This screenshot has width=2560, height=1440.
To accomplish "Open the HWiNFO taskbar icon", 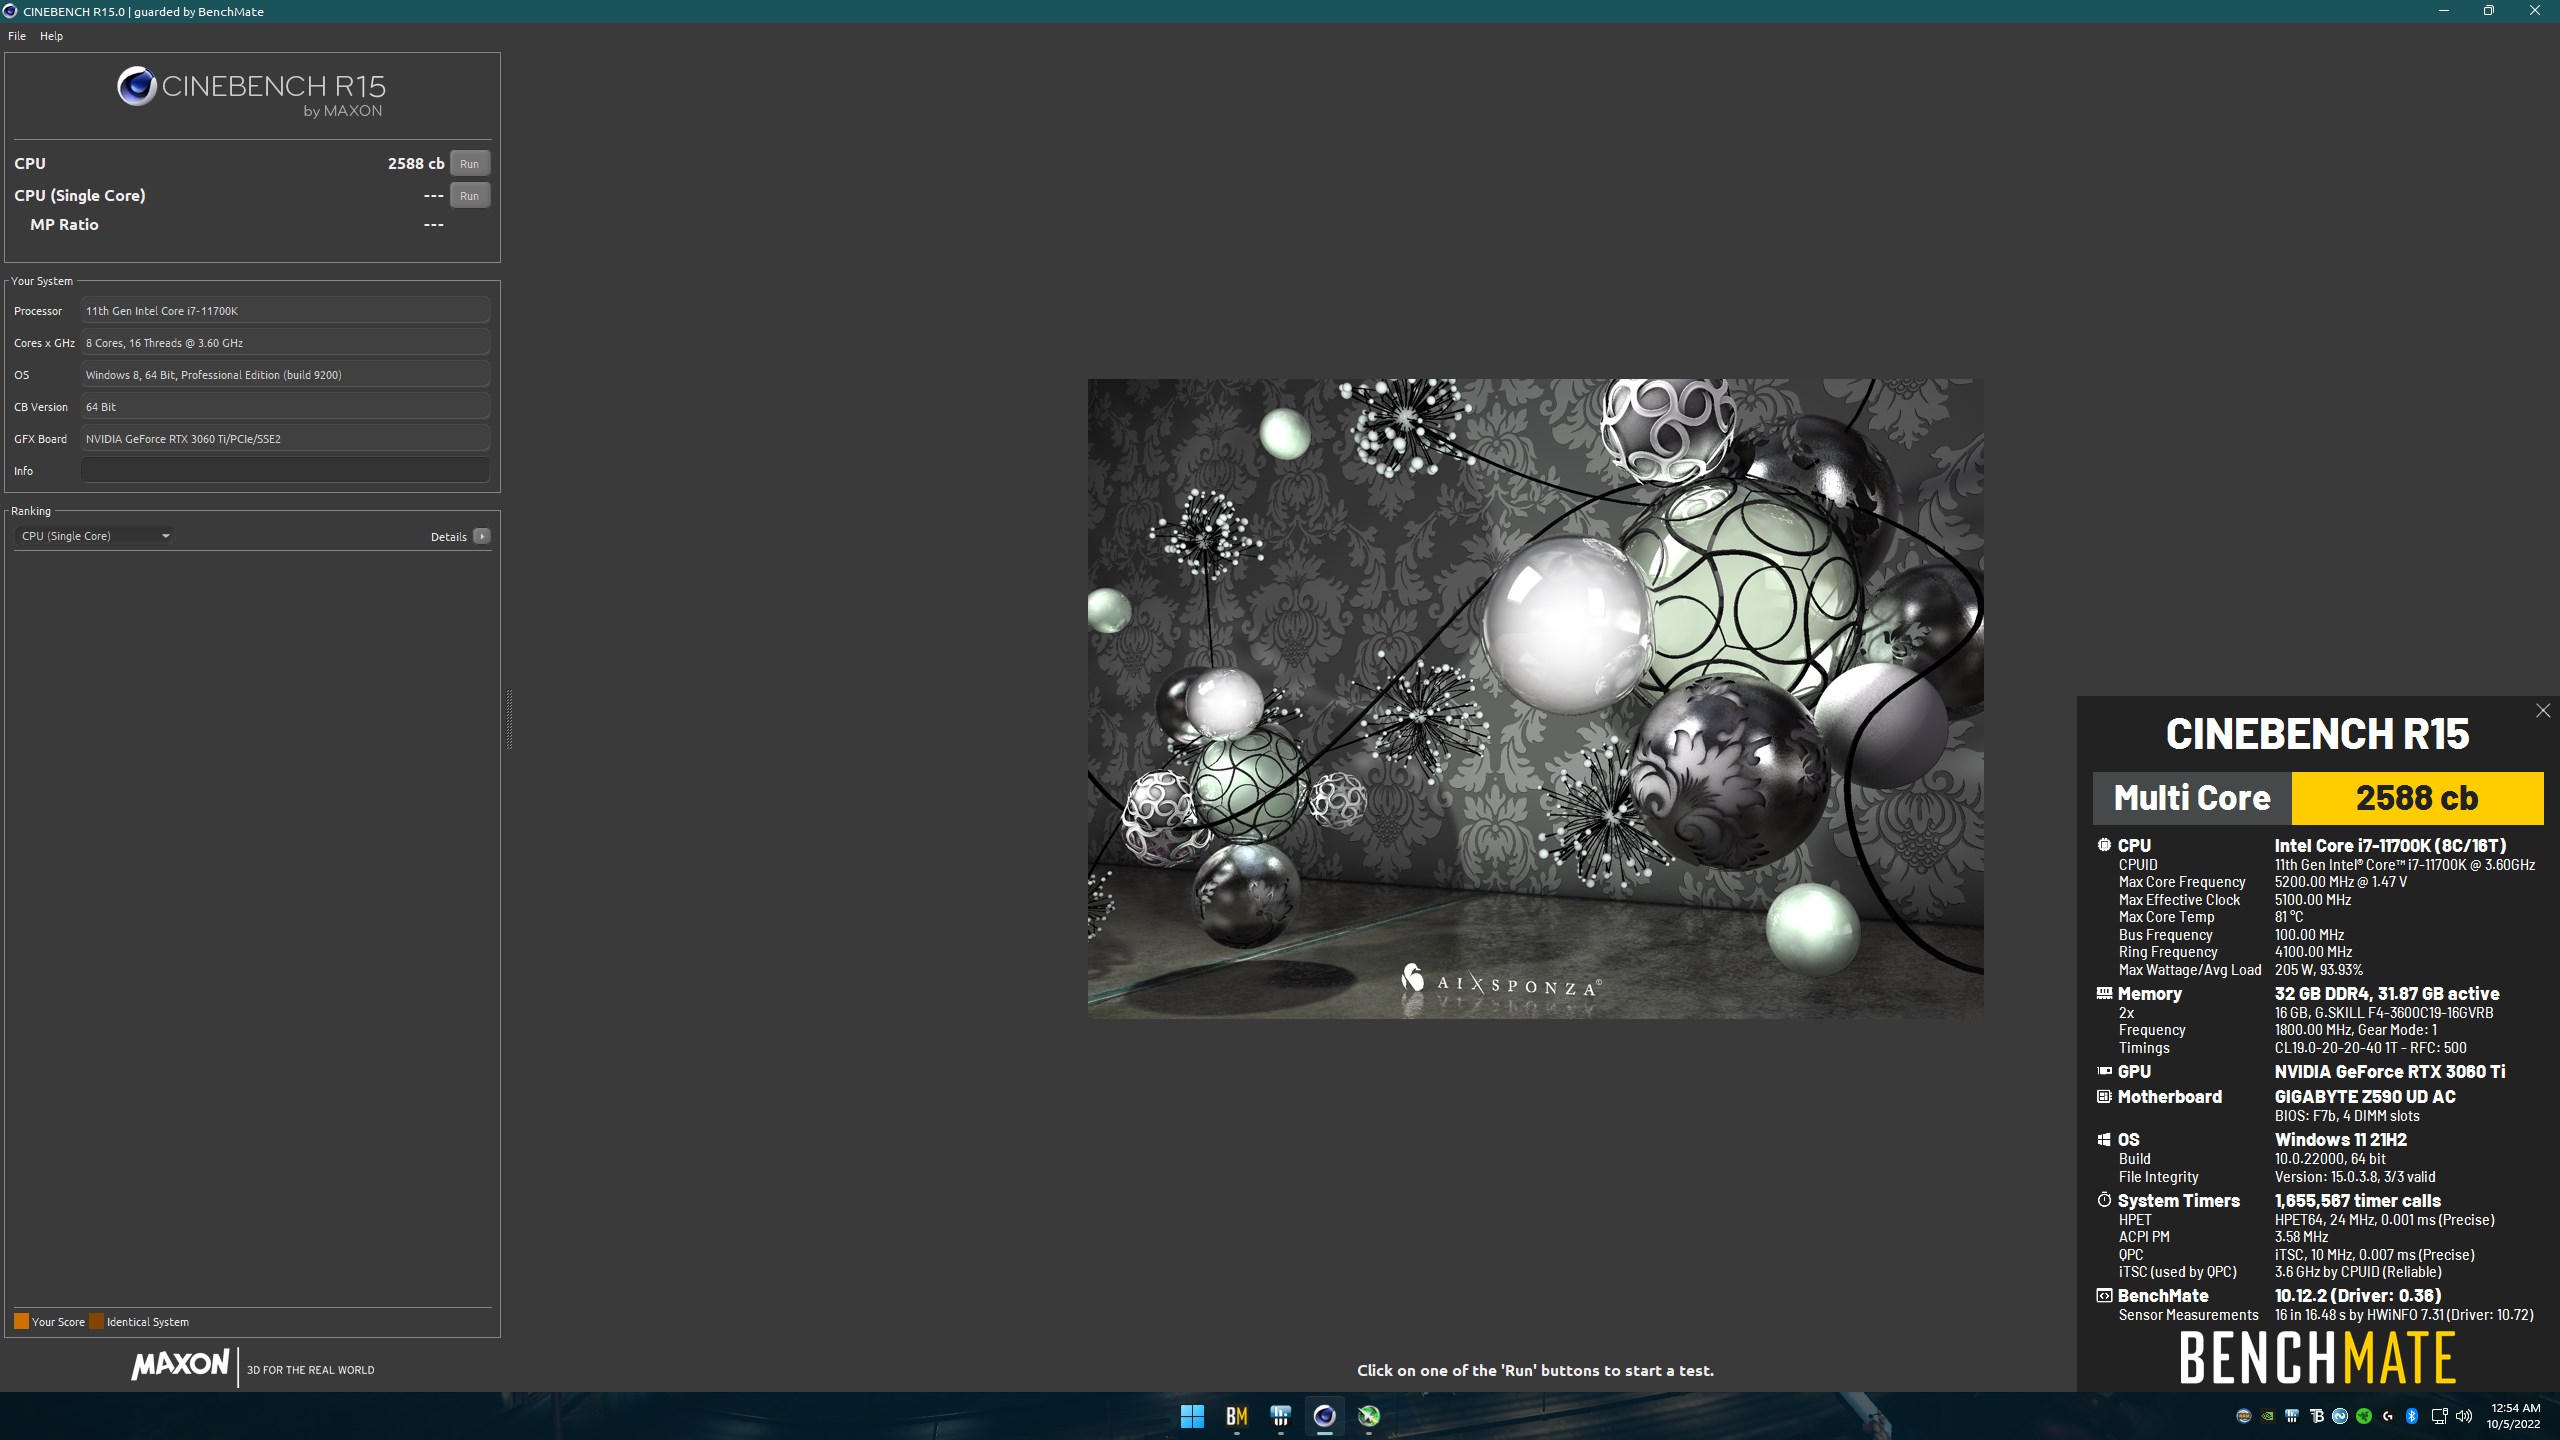I will tap(1280, 1416).
